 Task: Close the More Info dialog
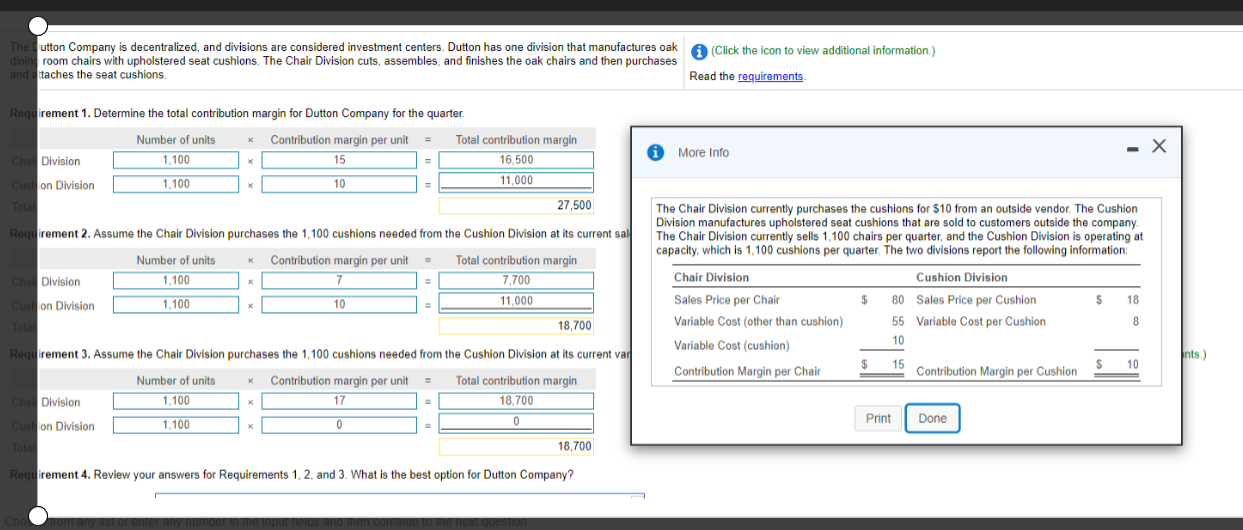point(1159,147)
